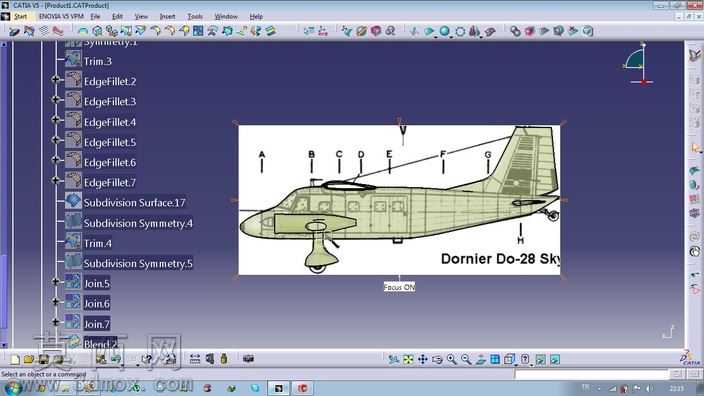Image resolution: width=704 pixels, height=396 pixels.
Task: Click the tree vertical scrollbar thumb
Action: click(x=4, y=291)
